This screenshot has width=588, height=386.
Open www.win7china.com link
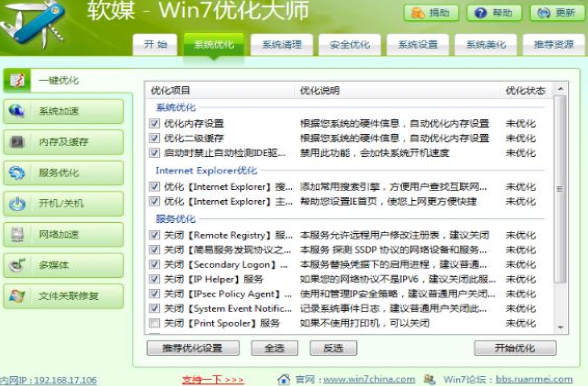click(x=369, y=380)
